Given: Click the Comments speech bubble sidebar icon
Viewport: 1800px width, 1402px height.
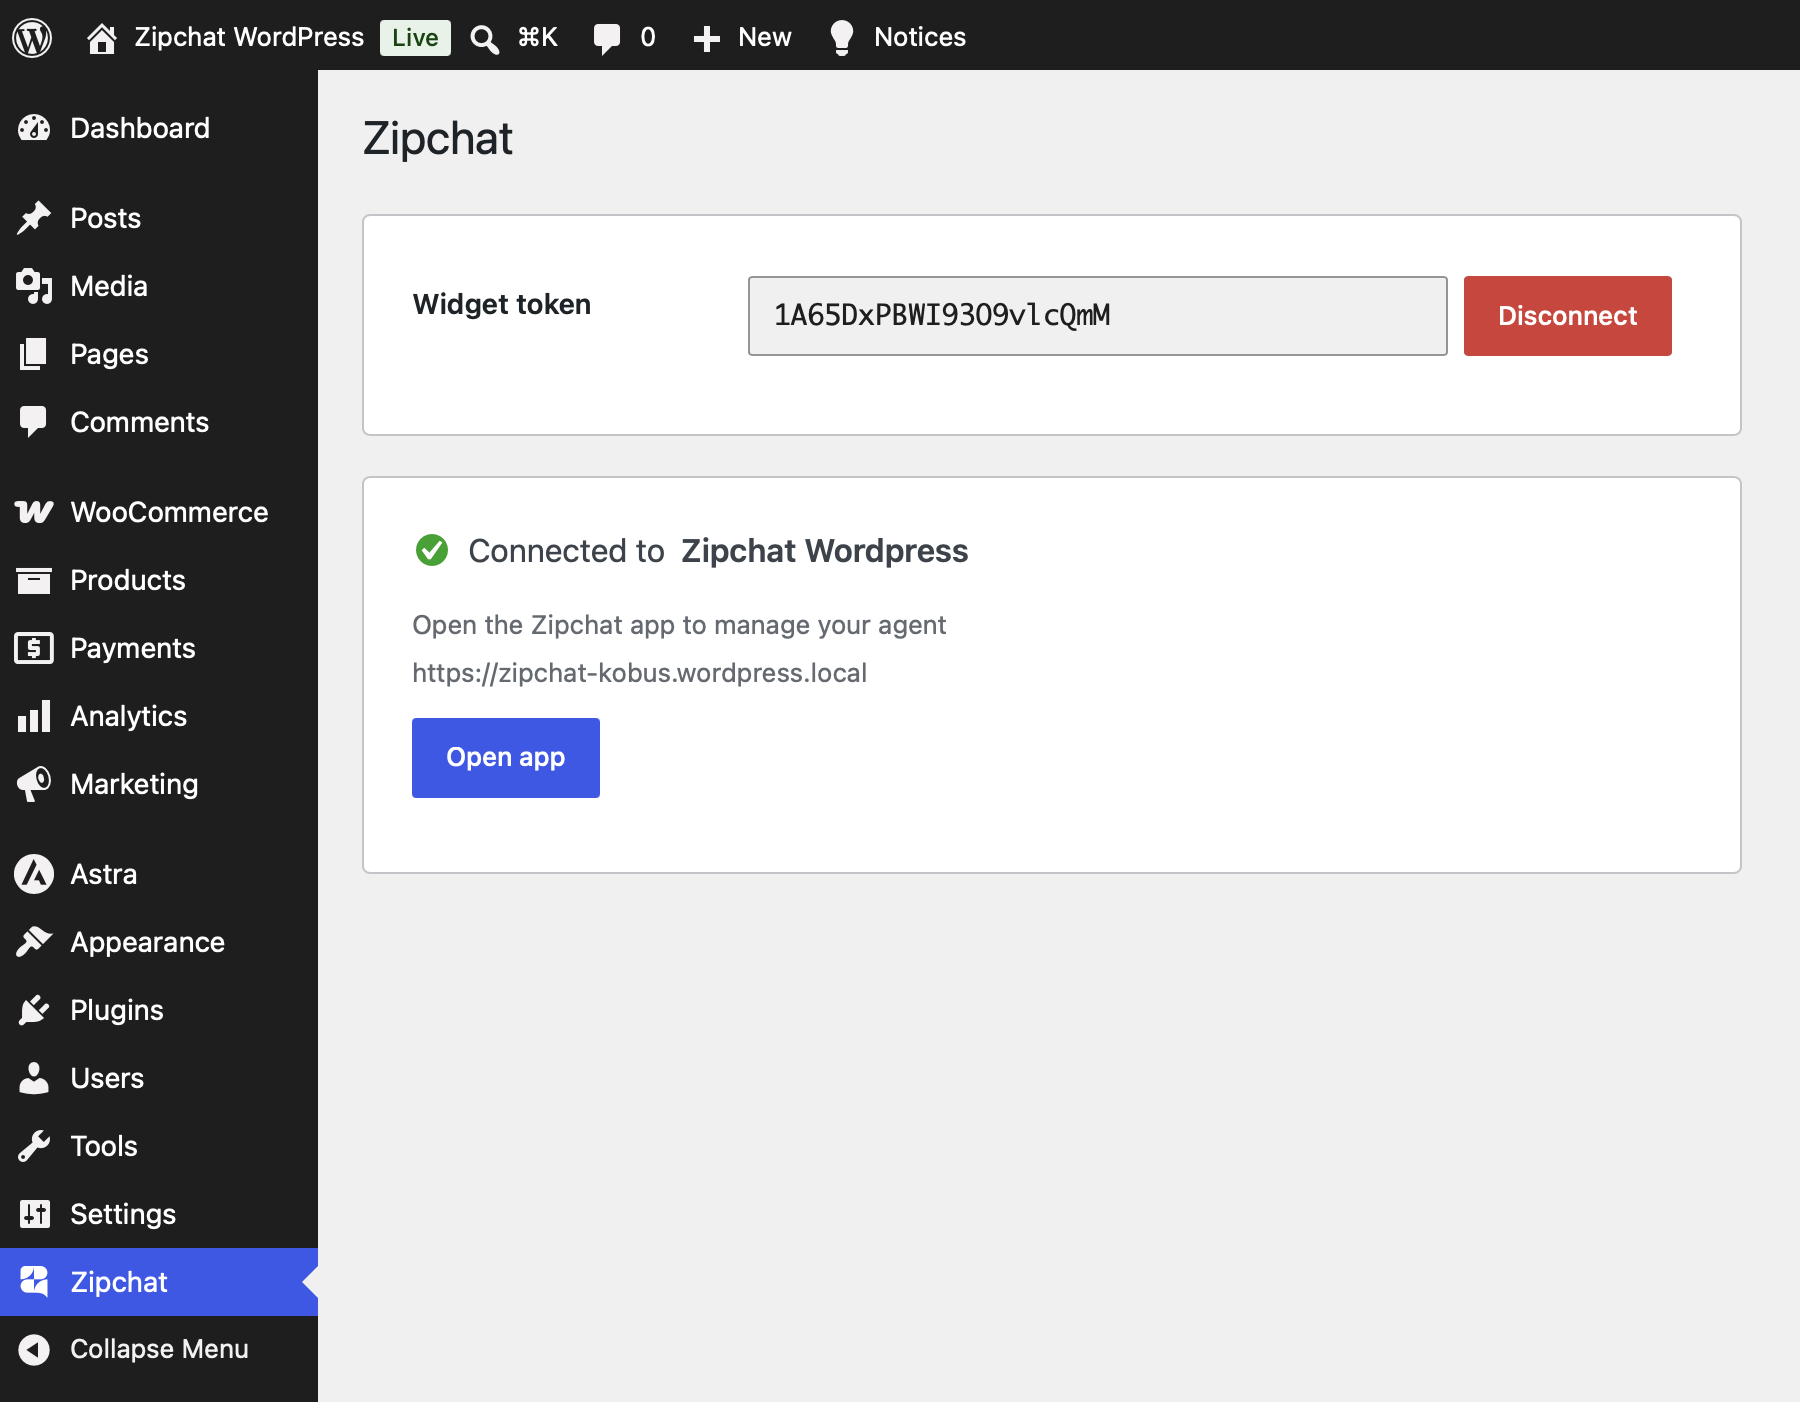Looking at the screenshot, I should click(x=34, y=422).
